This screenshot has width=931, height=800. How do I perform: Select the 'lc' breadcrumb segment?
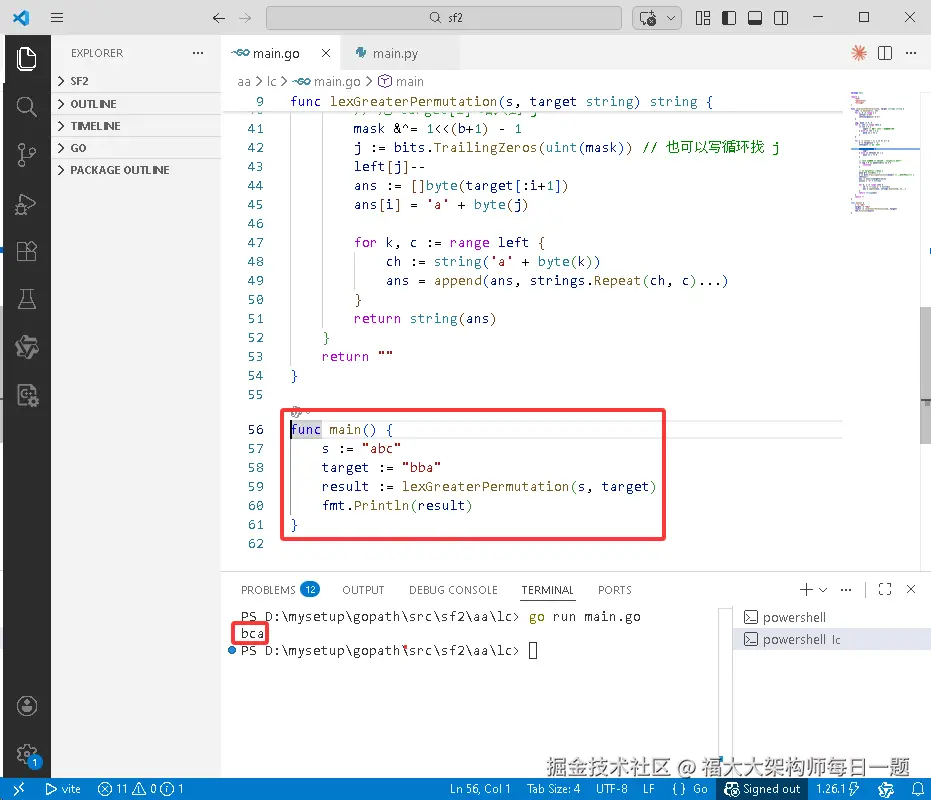tap(271, 81)
